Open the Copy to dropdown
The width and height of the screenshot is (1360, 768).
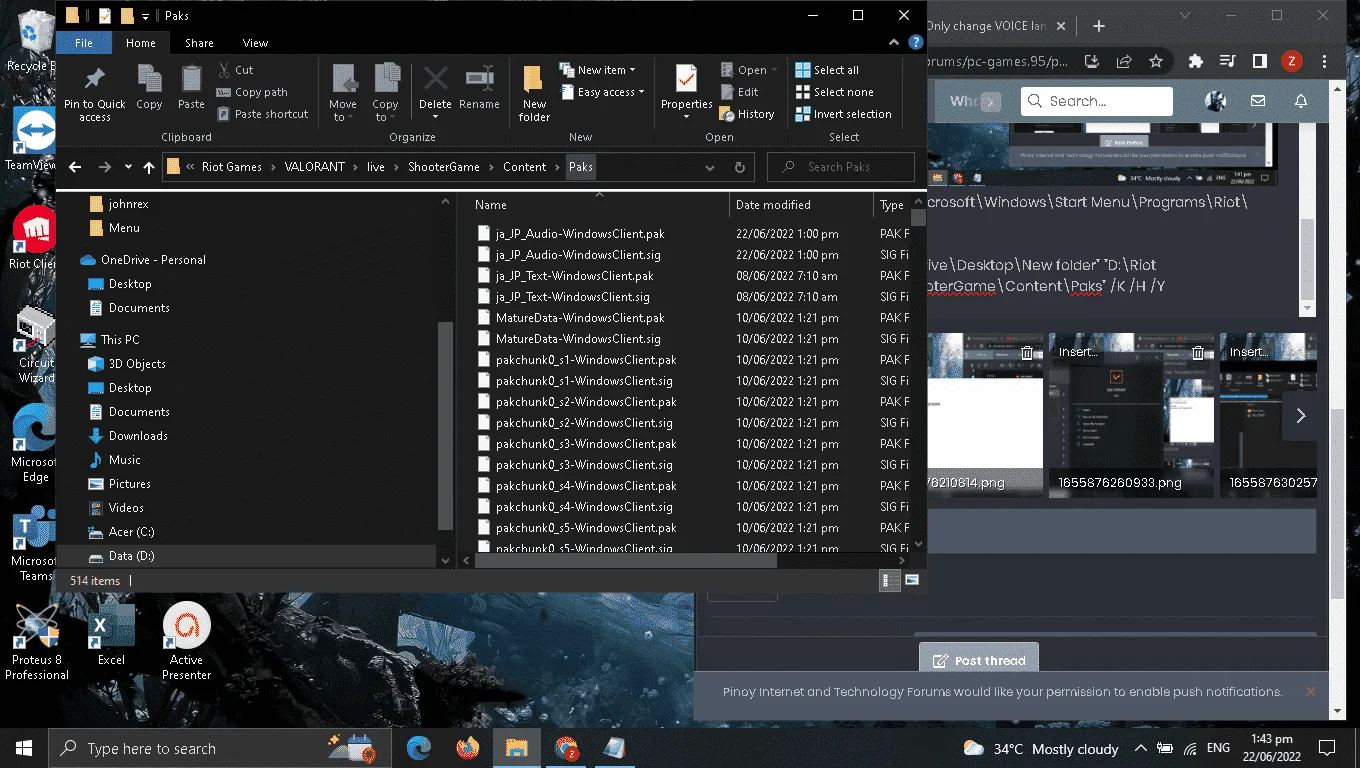385,110
